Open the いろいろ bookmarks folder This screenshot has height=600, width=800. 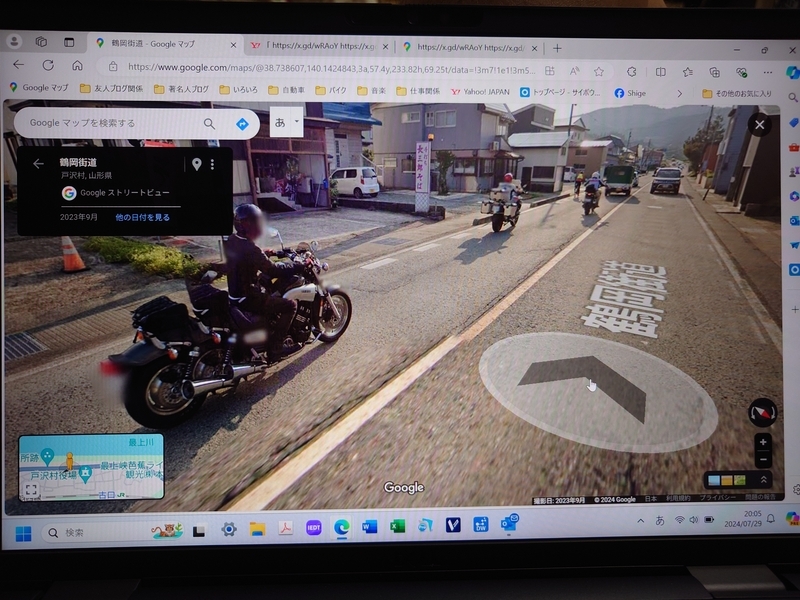238,90
